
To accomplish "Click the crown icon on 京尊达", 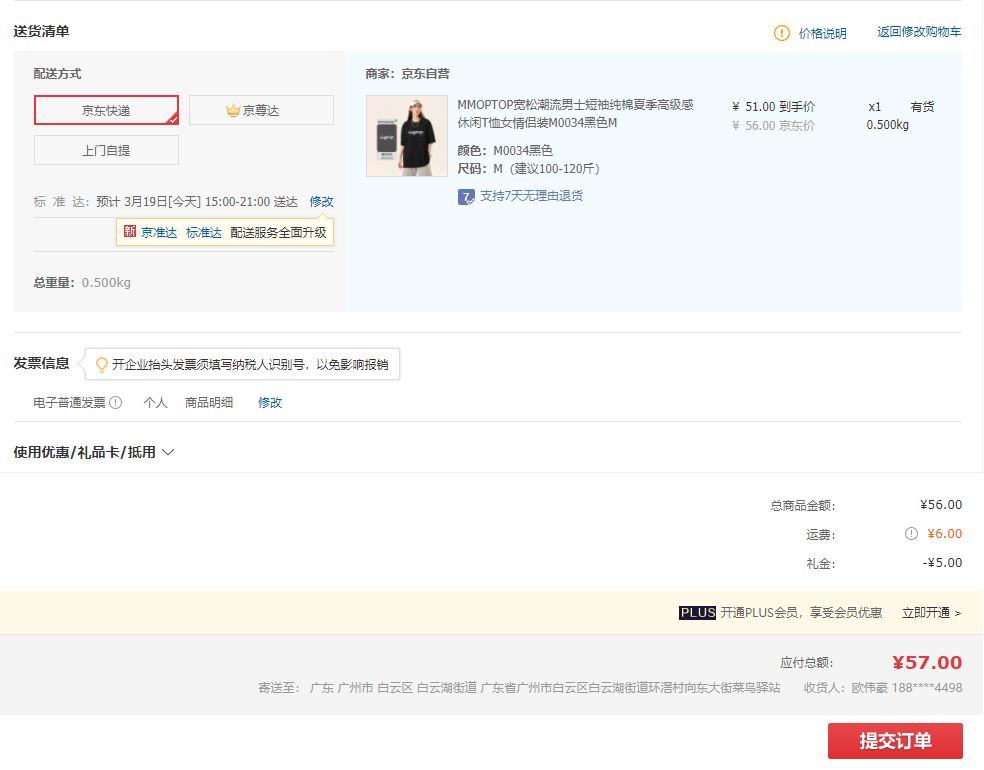I will point(233,111).
